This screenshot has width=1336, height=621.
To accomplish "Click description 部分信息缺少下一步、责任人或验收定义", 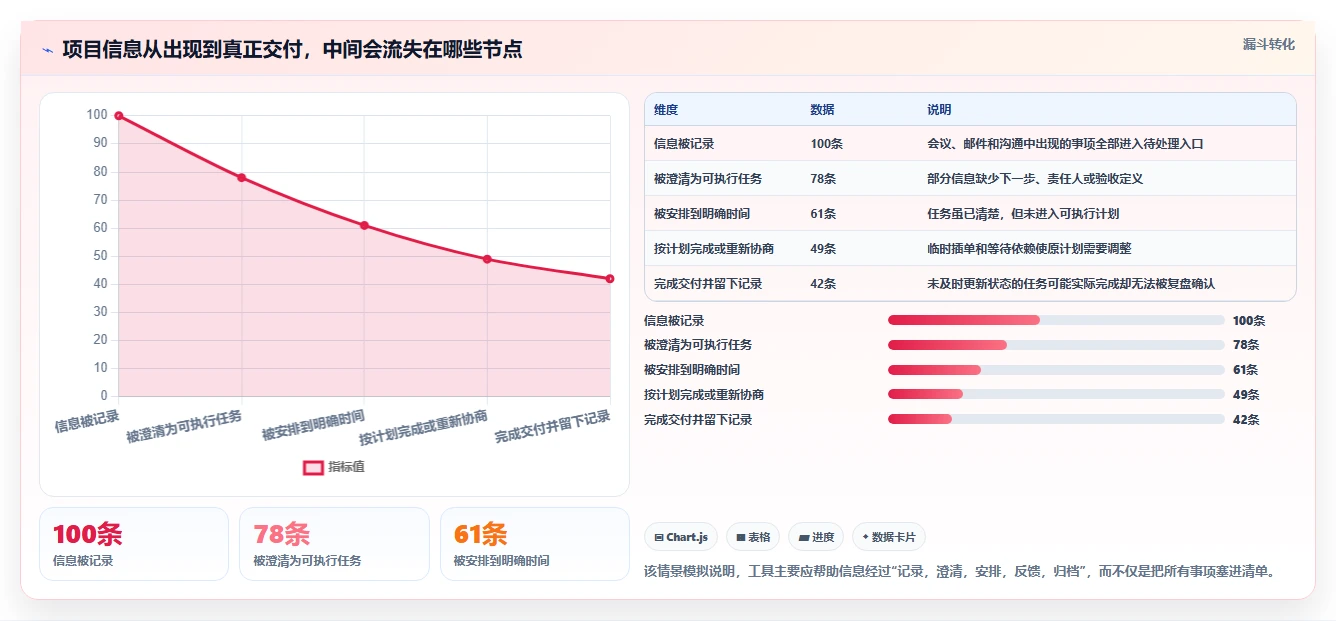I will click(x=1035, y=179).
